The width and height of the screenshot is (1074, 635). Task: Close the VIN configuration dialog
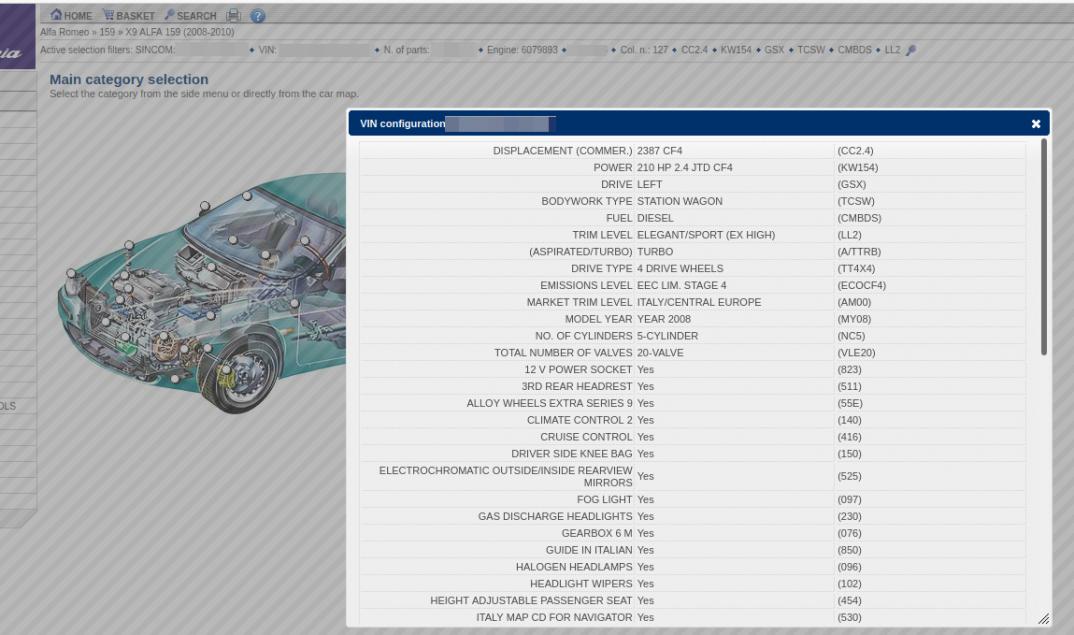pos(1036,124)
